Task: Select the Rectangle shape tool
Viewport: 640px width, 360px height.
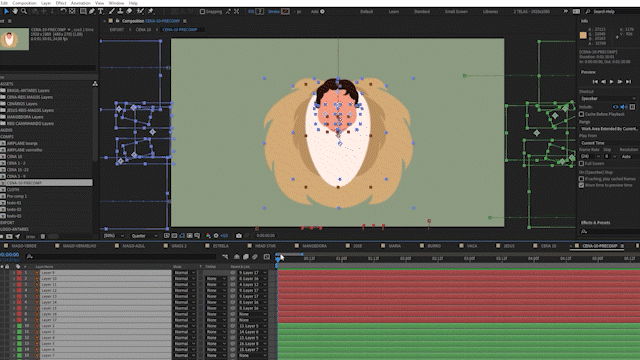Action: [83, 11]
